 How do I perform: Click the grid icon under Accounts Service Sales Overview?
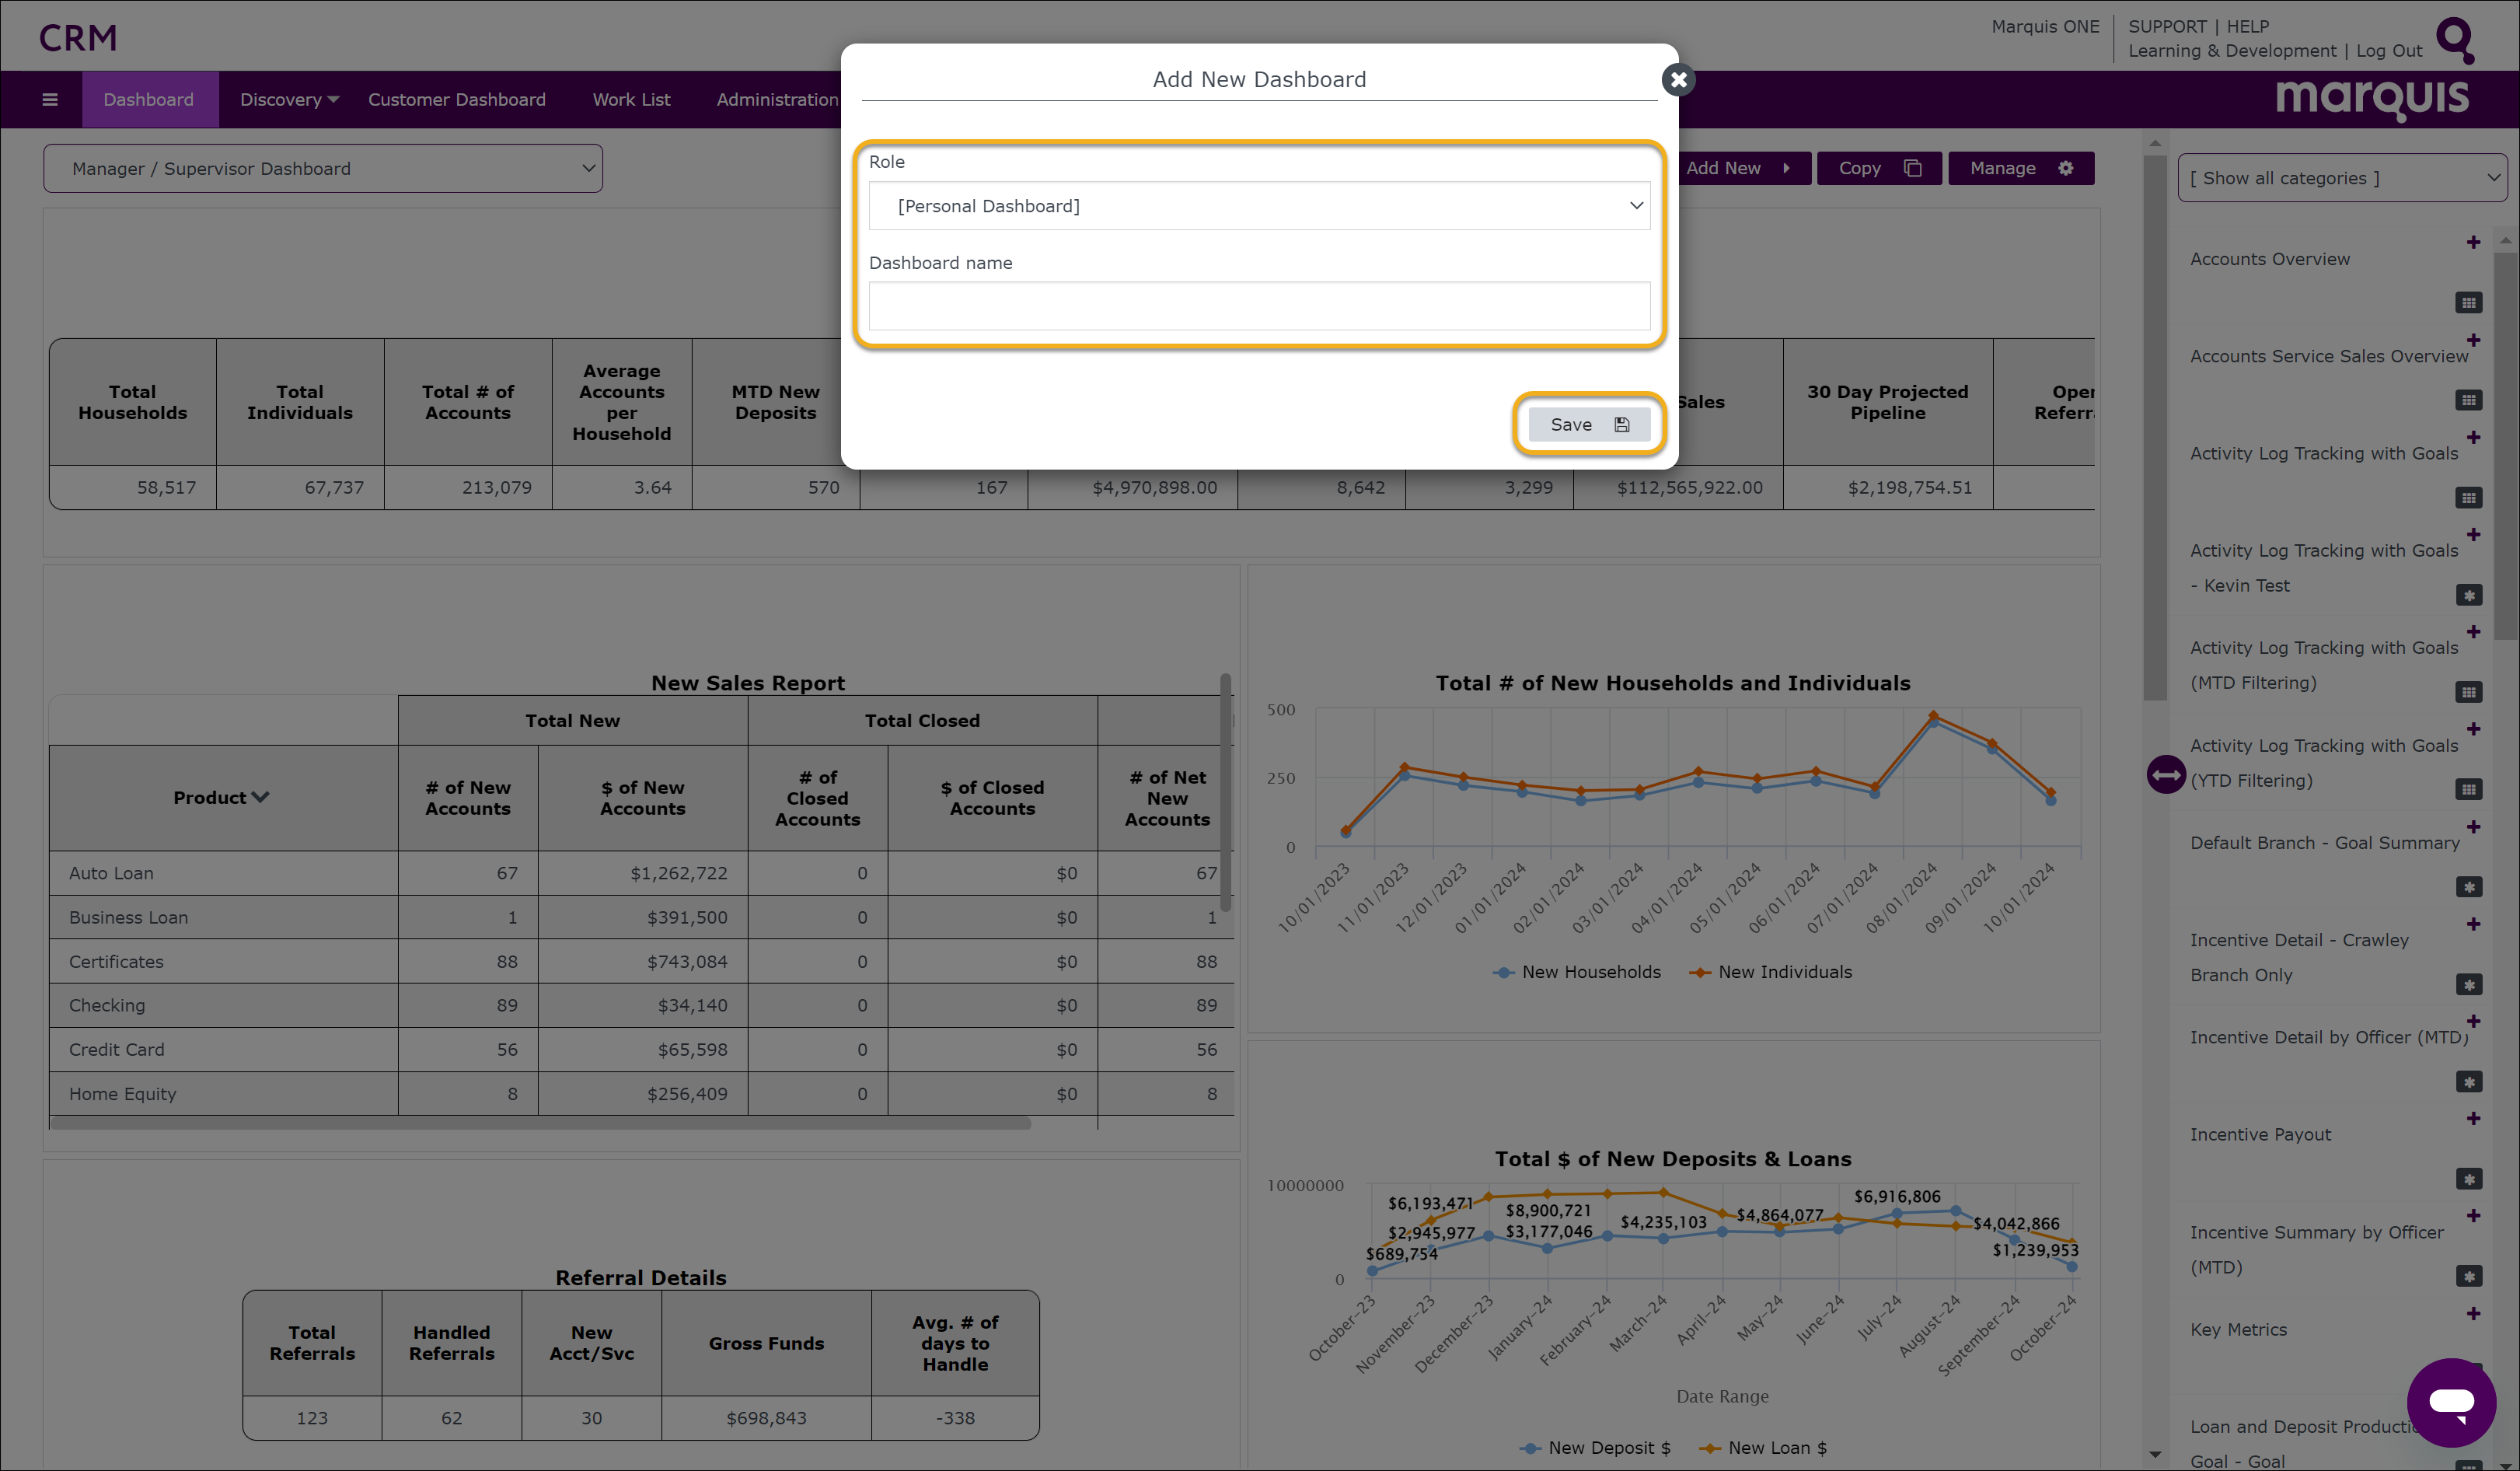[2467, 400]
